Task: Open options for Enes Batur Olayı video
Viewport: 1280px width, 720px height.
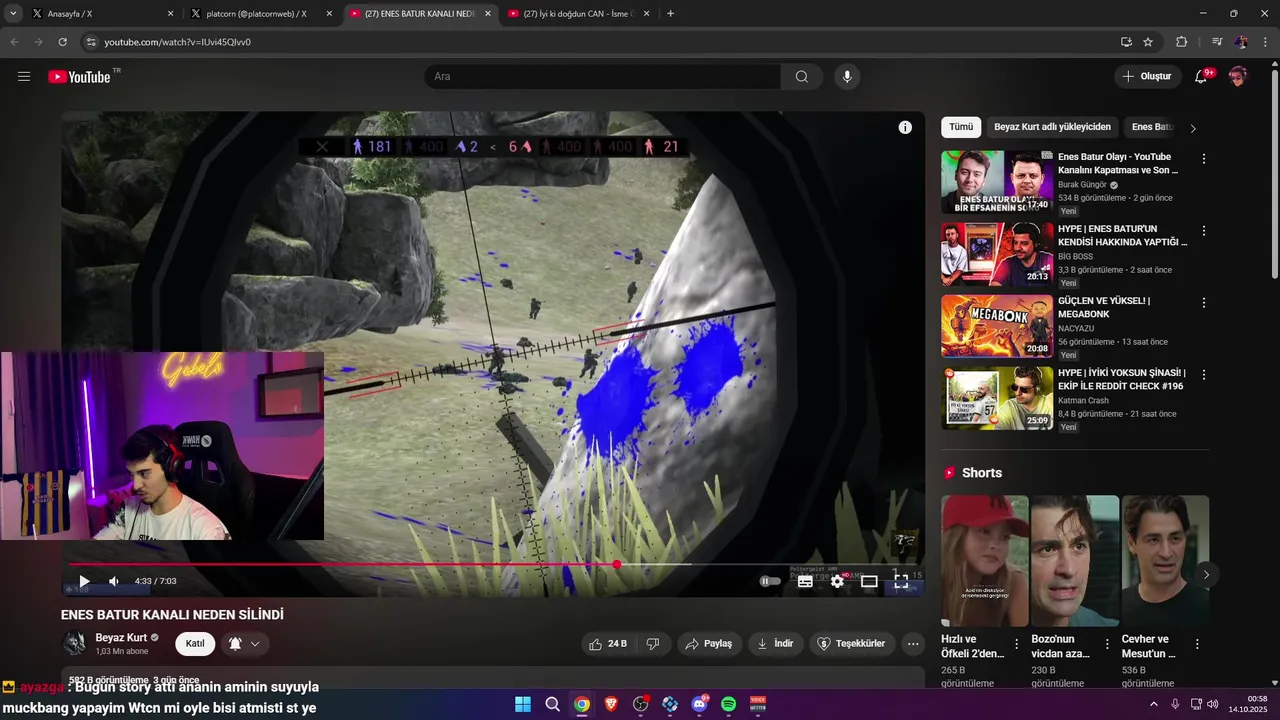Action: [x=1203, y=159]
